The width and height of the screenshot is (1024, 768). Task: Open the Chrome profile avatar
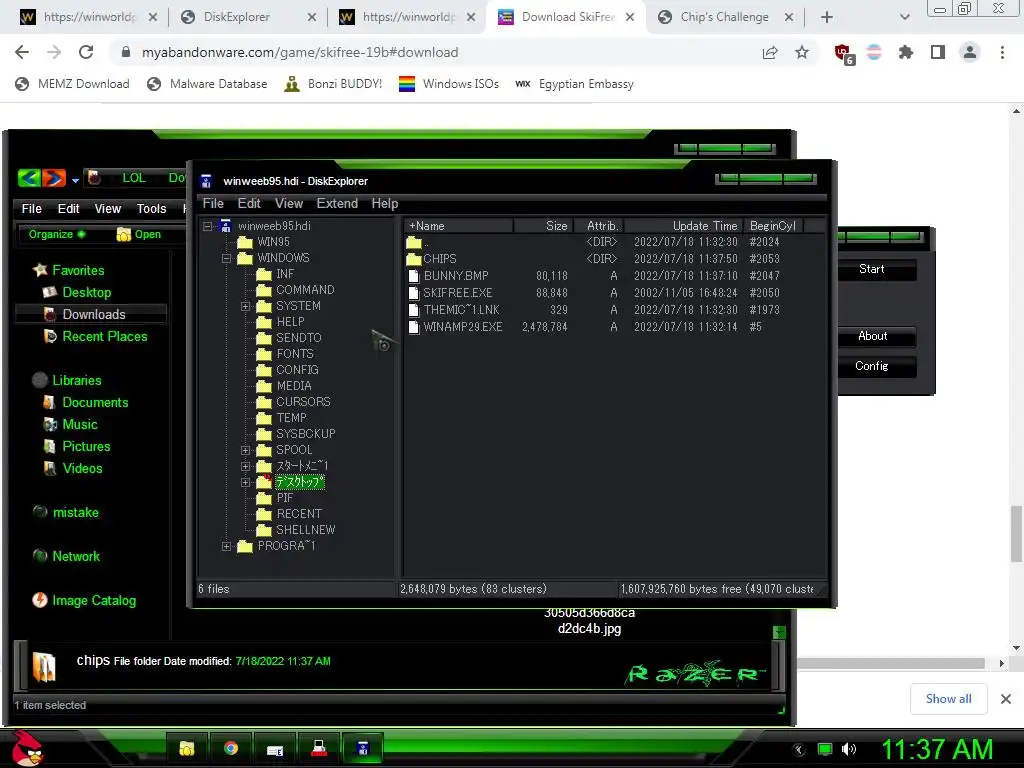pos(970,52)
